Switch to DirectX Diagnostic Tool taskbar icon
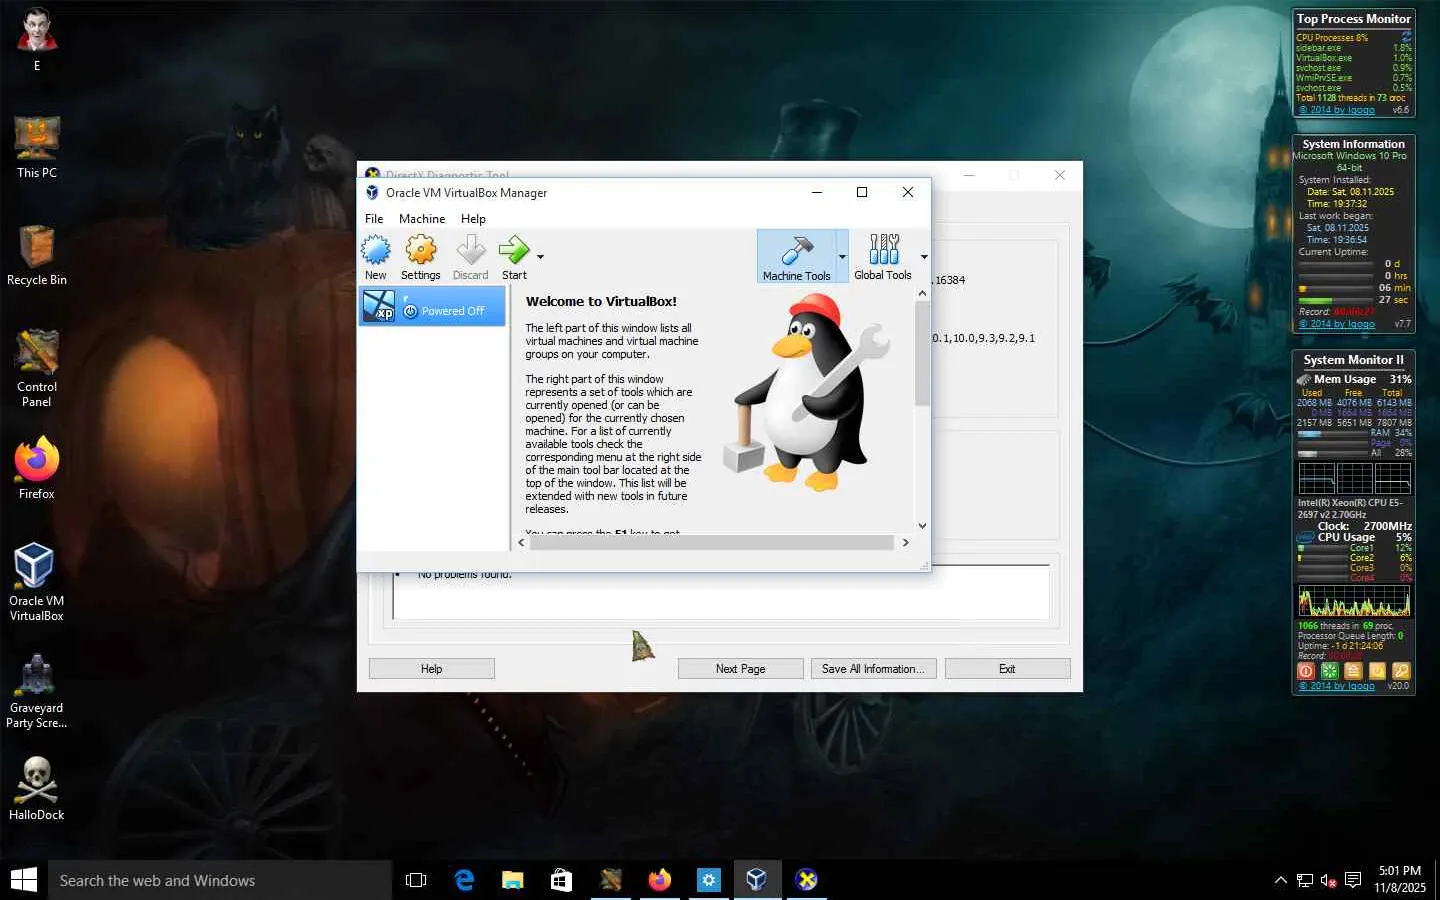 point(806,880)
